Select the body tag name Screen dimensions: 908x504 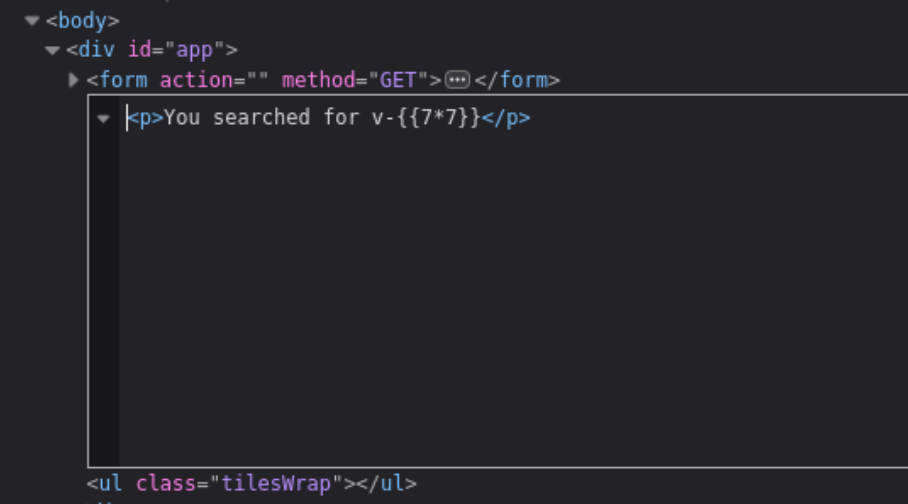point(82,21)
